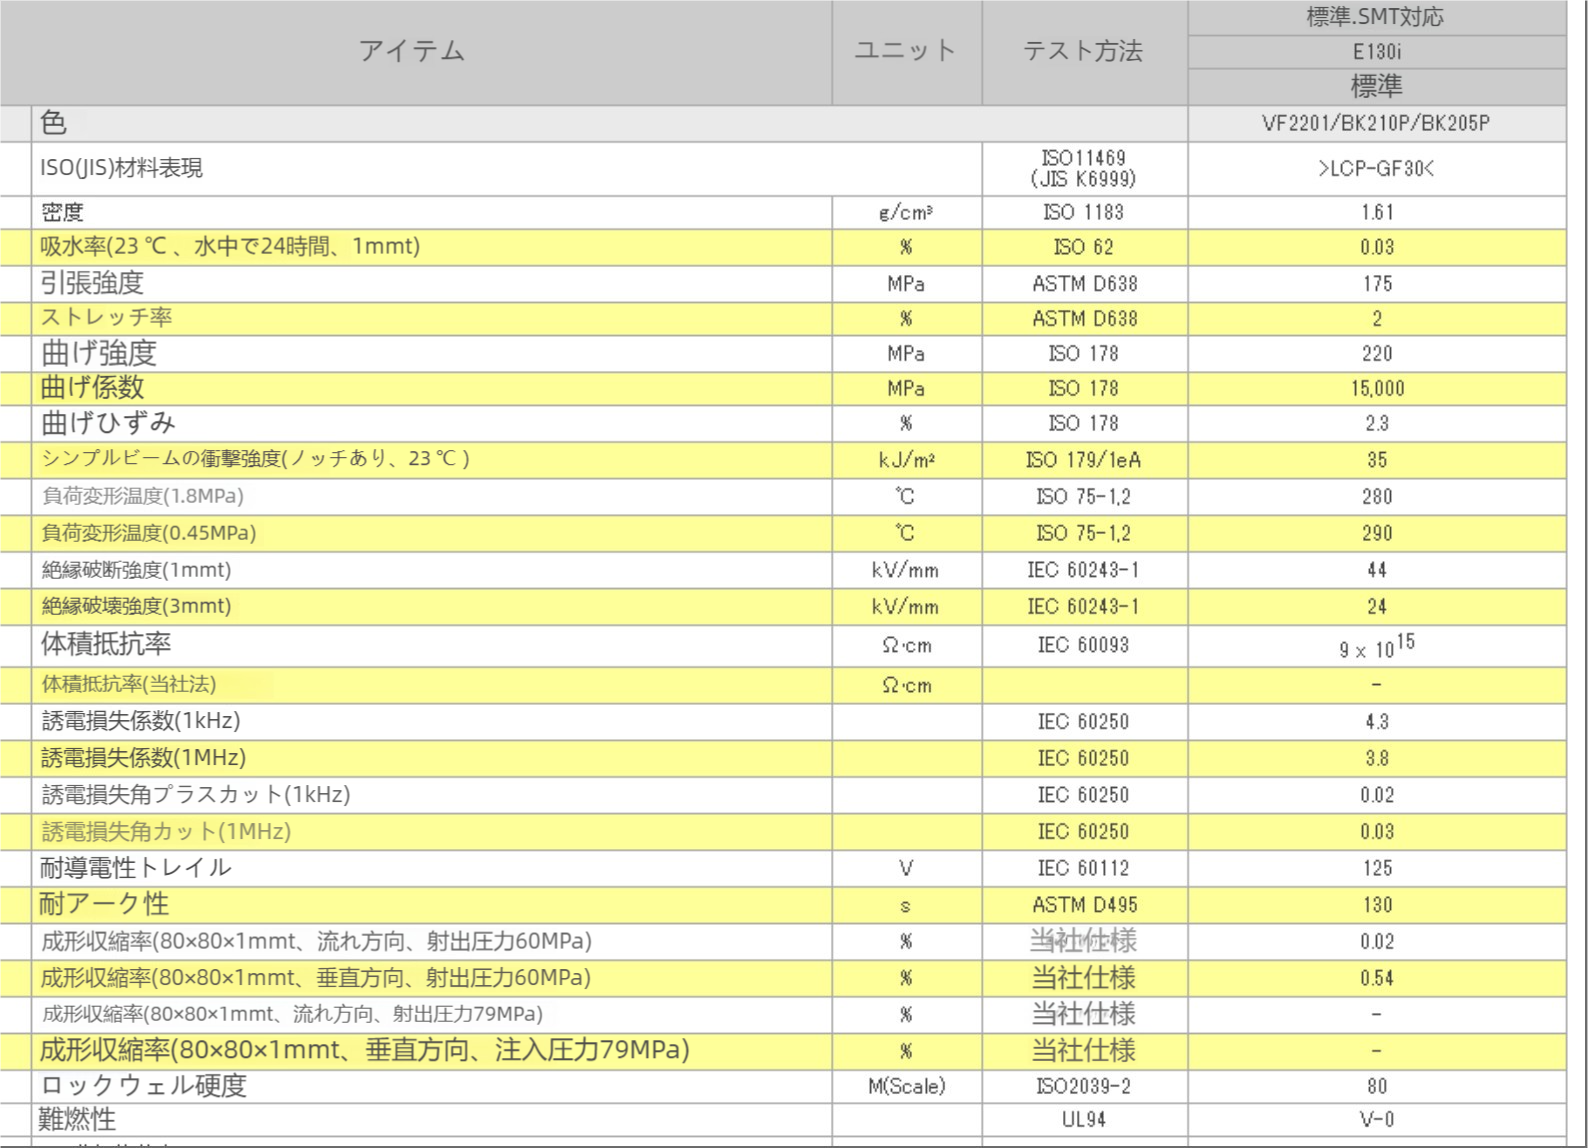Select the テスト方法 header cell
This screenshot has width=1588, height=1148.
(x=1083, y=51)
